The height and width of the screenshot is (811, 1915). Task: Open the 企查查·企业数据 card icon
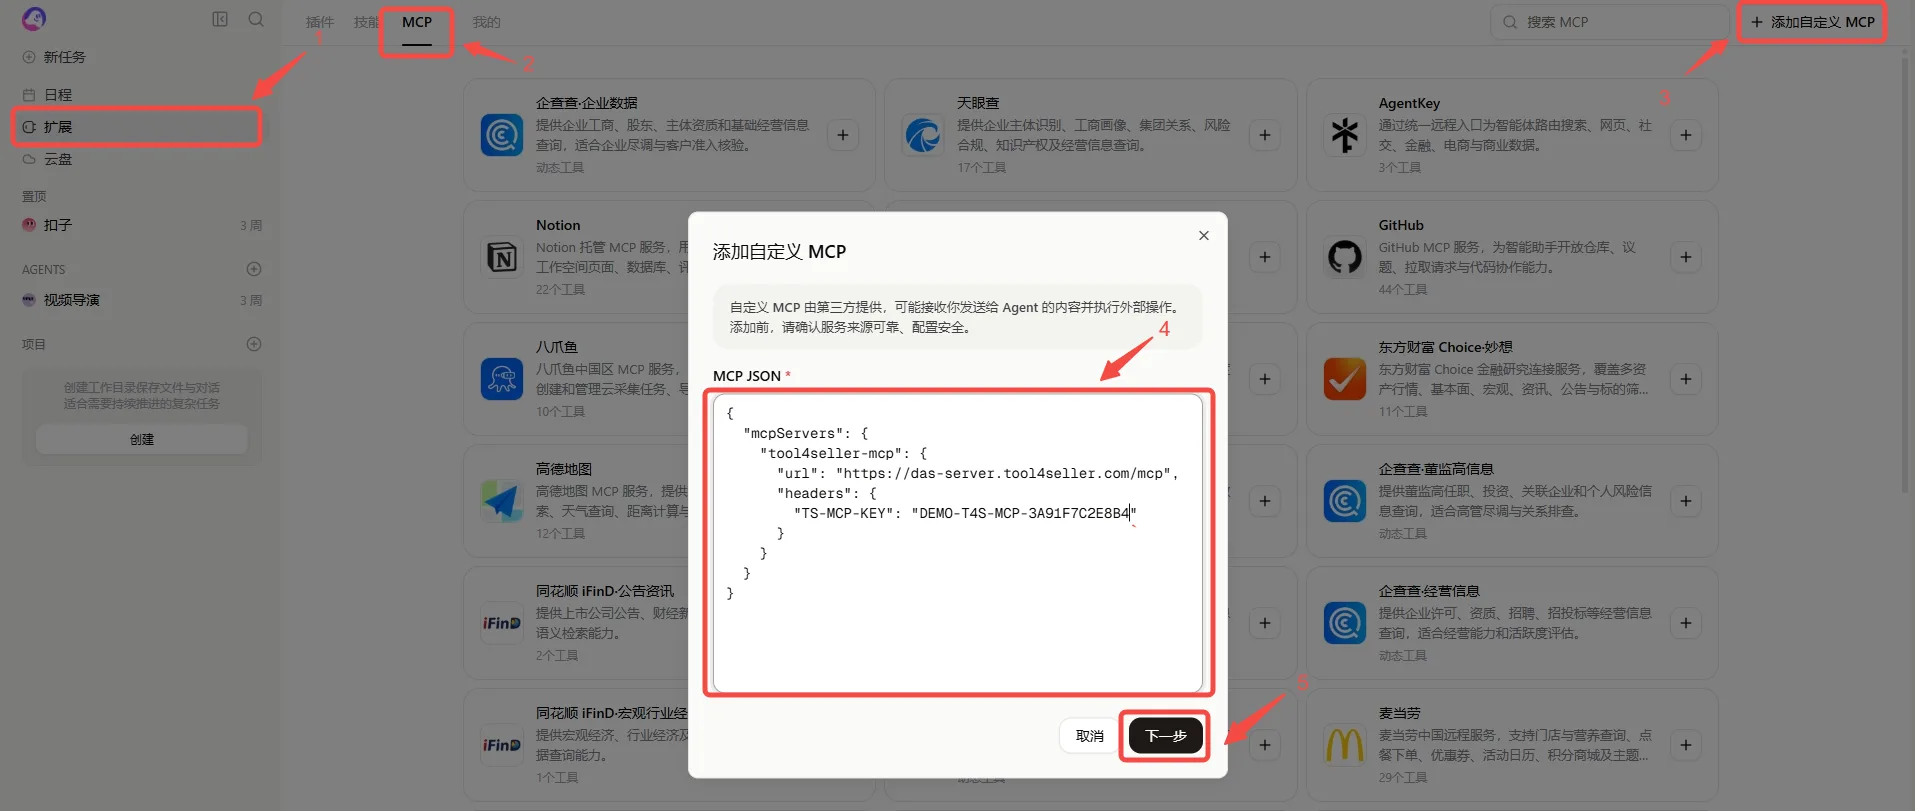(502, 135)
